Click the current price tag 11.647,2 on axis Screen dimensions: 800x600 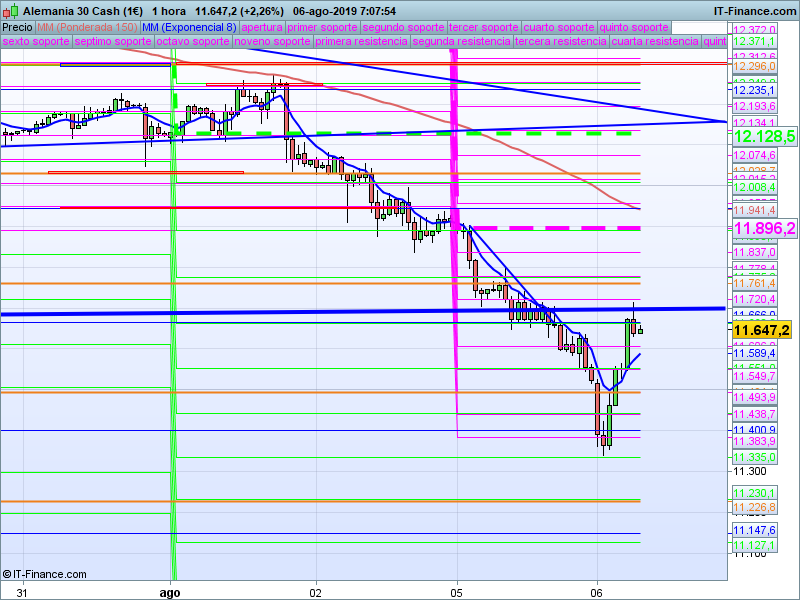pyautogui.click(x=761, y=330)
